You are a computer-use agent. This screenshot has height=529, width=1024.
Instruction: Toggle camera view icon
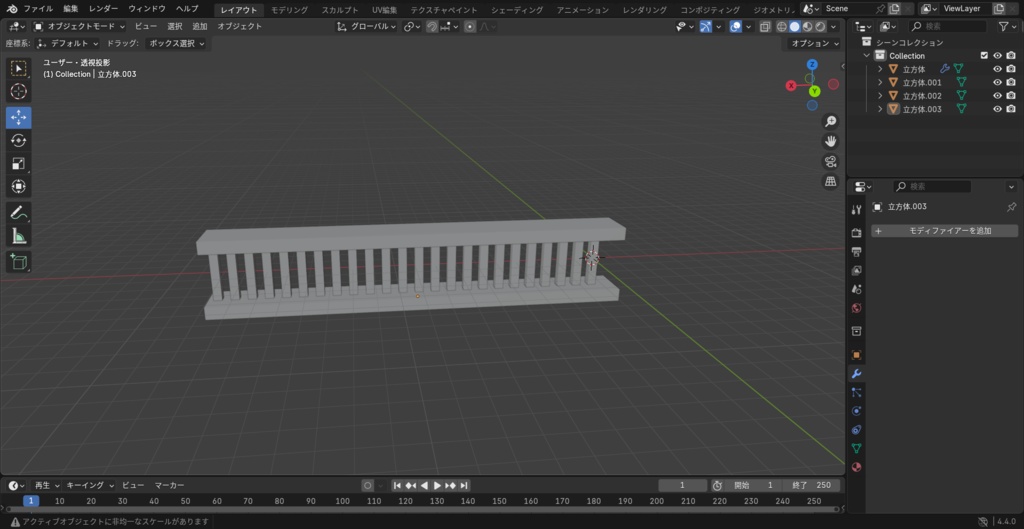(x=831, y=161)
